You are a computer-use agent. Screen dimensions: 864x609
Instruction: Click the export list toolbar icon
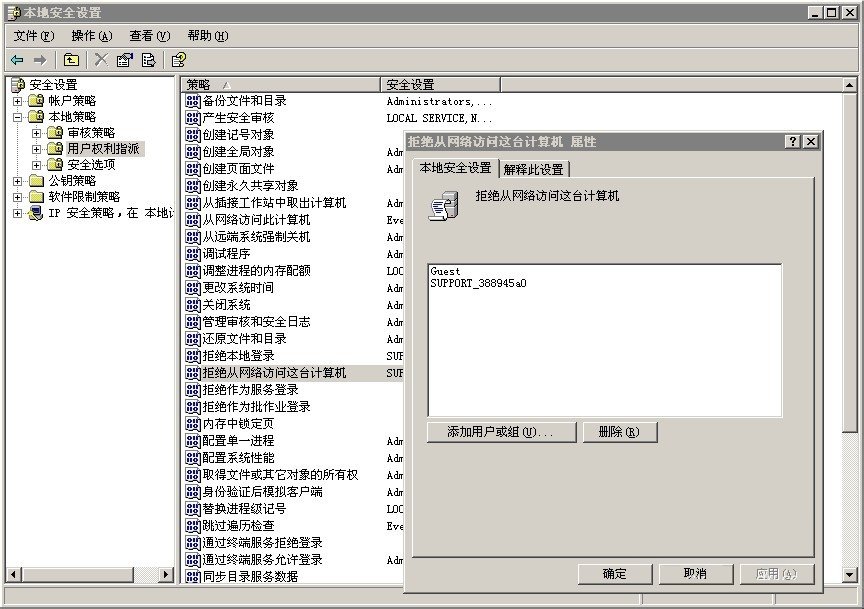pos(149,59)
